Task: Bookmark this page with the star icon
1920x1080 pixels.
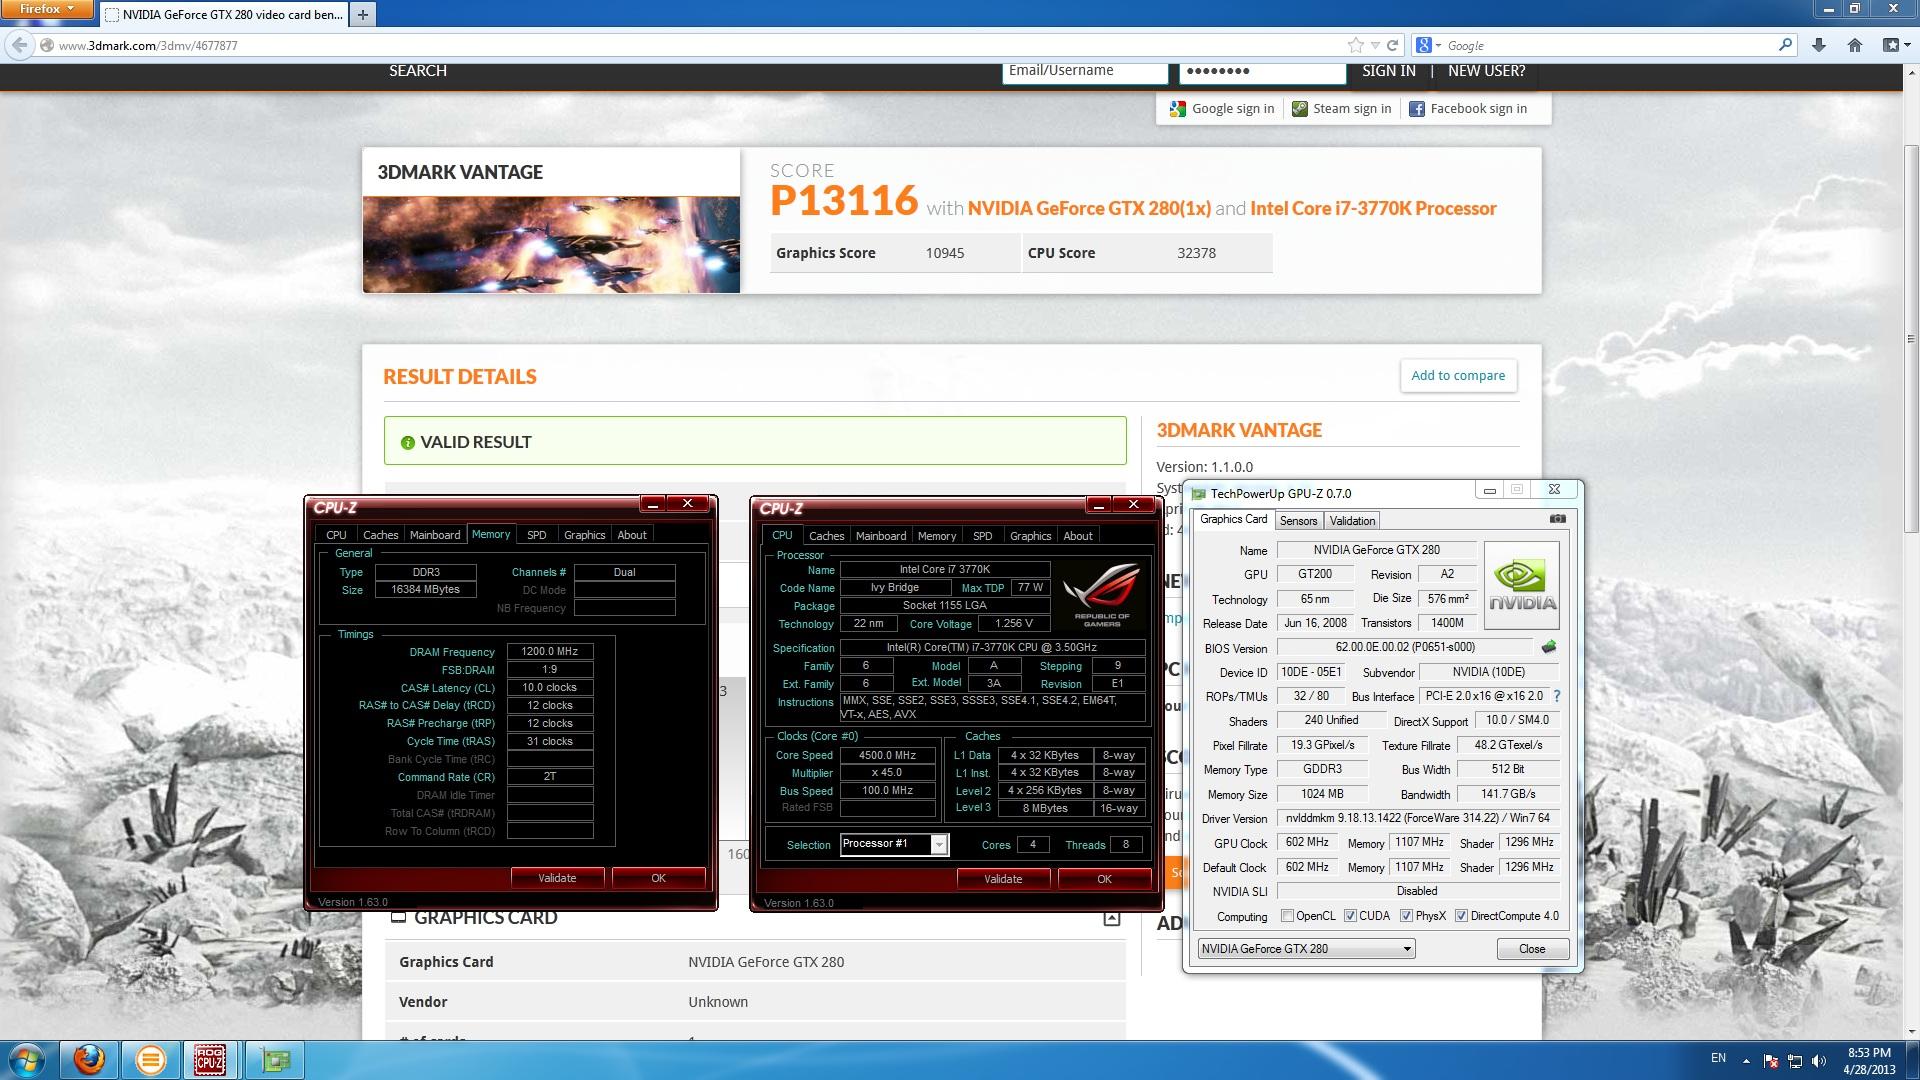Action: tap(1355, 45)
